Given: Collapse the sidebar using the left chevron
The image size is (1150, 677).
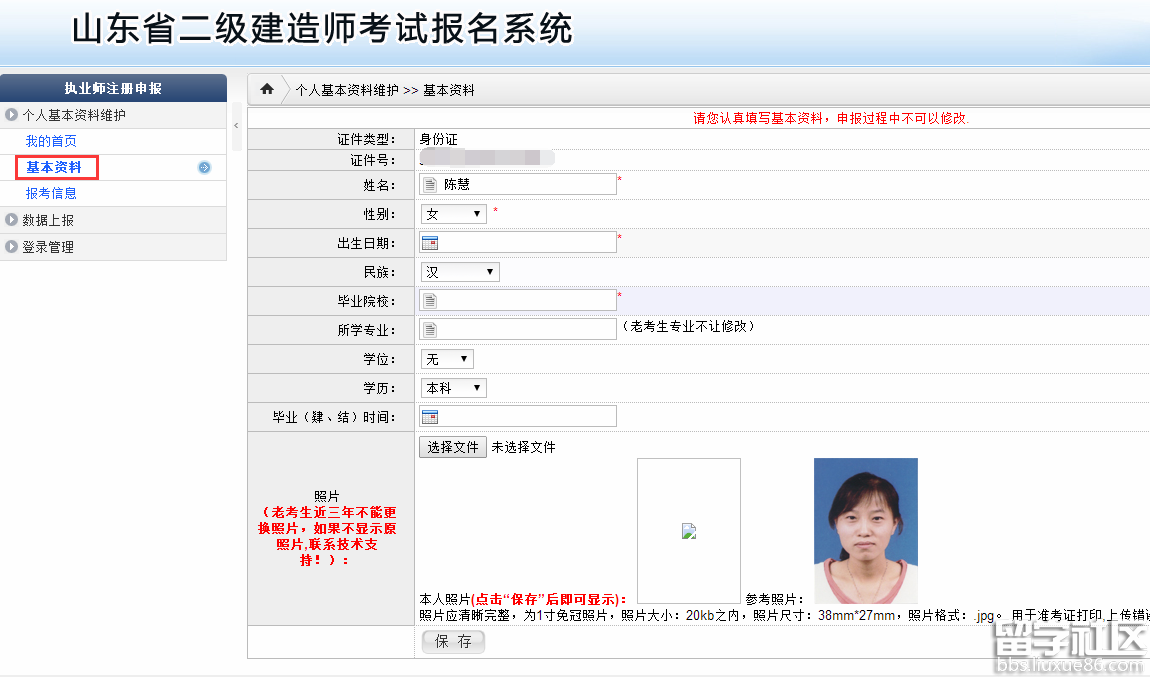Looking at the screenshot, I should click(x=236, y=125).
